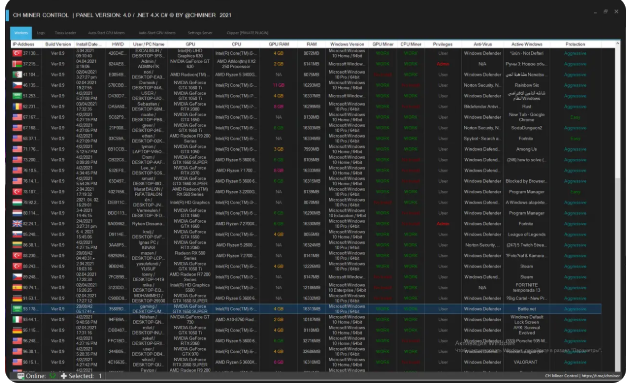Click the scrollbar up arrow
The height and width of the screenshot is (385, 628).
tap(618, 43)
